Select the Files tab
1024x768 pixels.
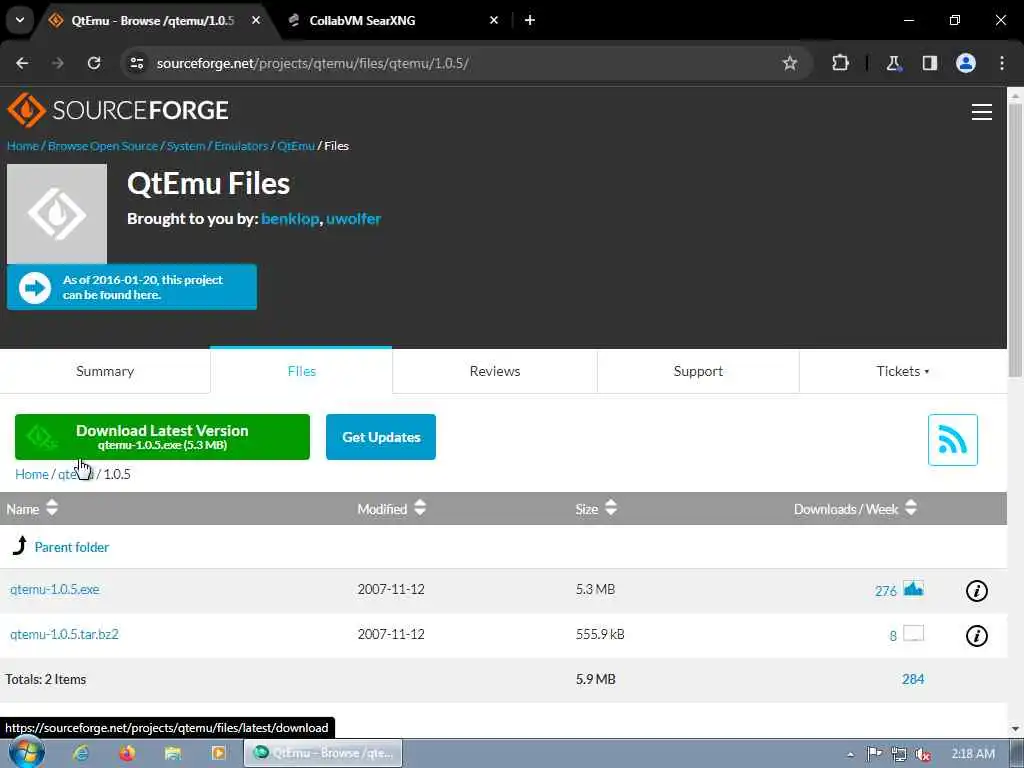301,371
